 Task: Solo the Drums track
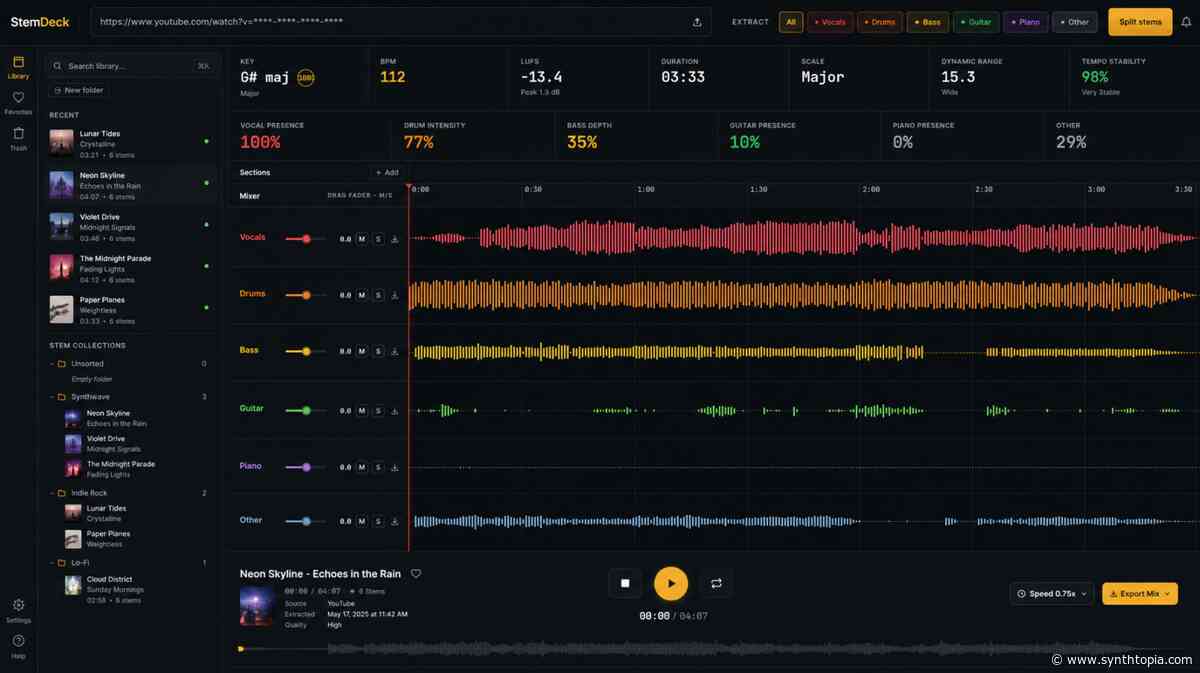pos(378,295)
